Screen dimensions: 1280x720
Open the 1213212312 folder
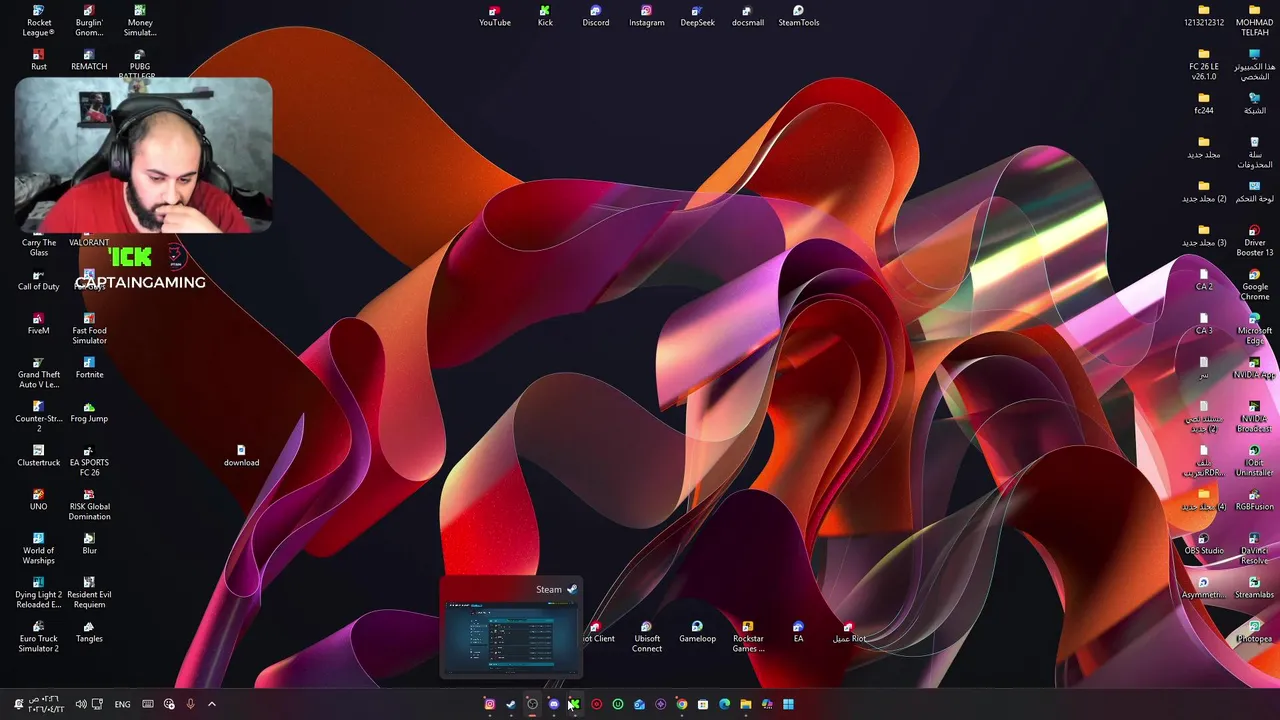click(x=1204, y=15)
